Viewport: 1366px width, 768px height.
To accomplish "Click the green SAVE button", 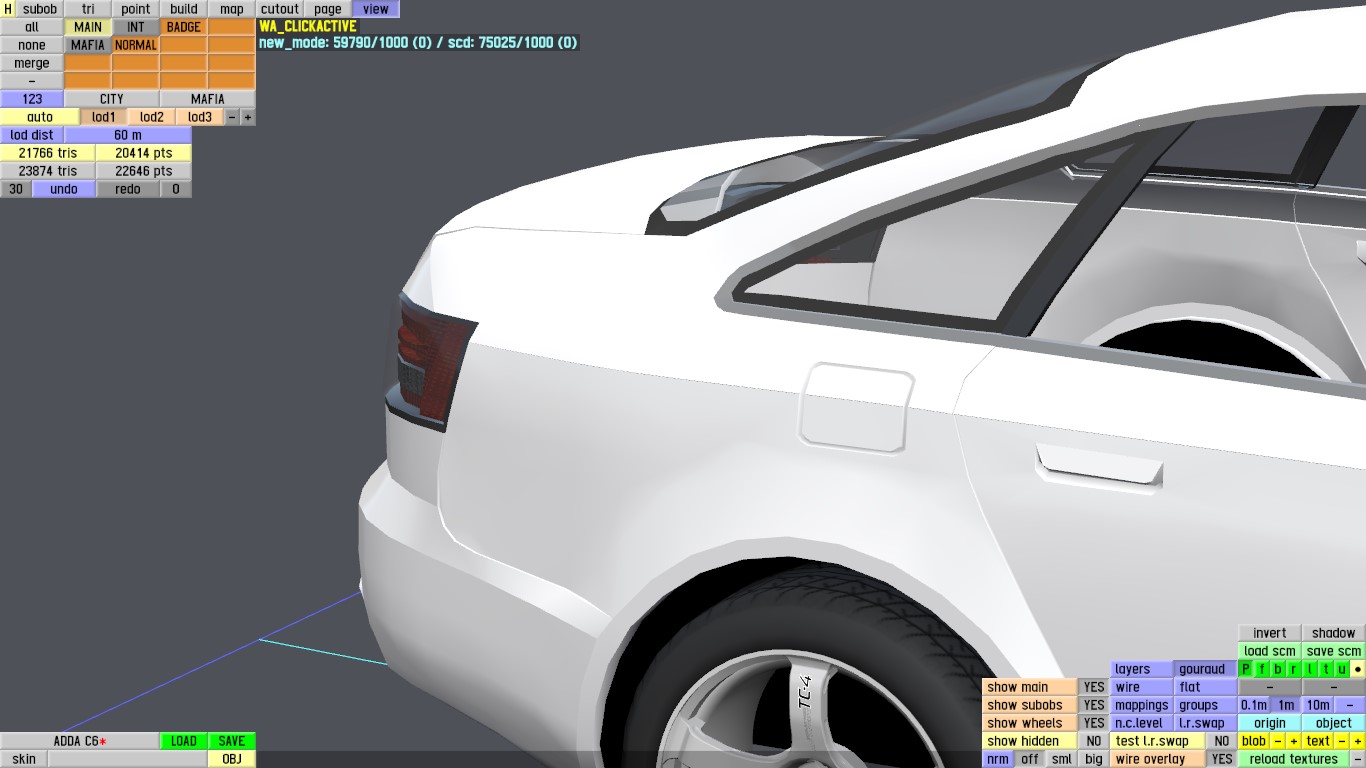I will tap(232, 741).
